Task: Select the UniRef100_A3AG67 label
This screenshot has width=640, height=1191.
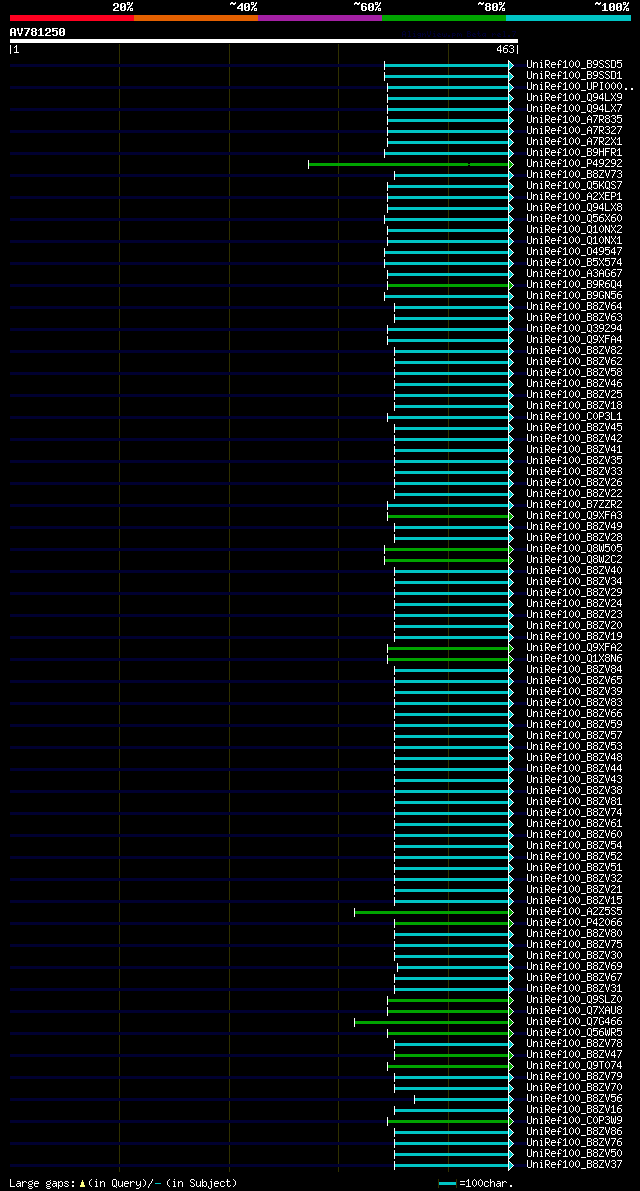Action: pos(574,274)
